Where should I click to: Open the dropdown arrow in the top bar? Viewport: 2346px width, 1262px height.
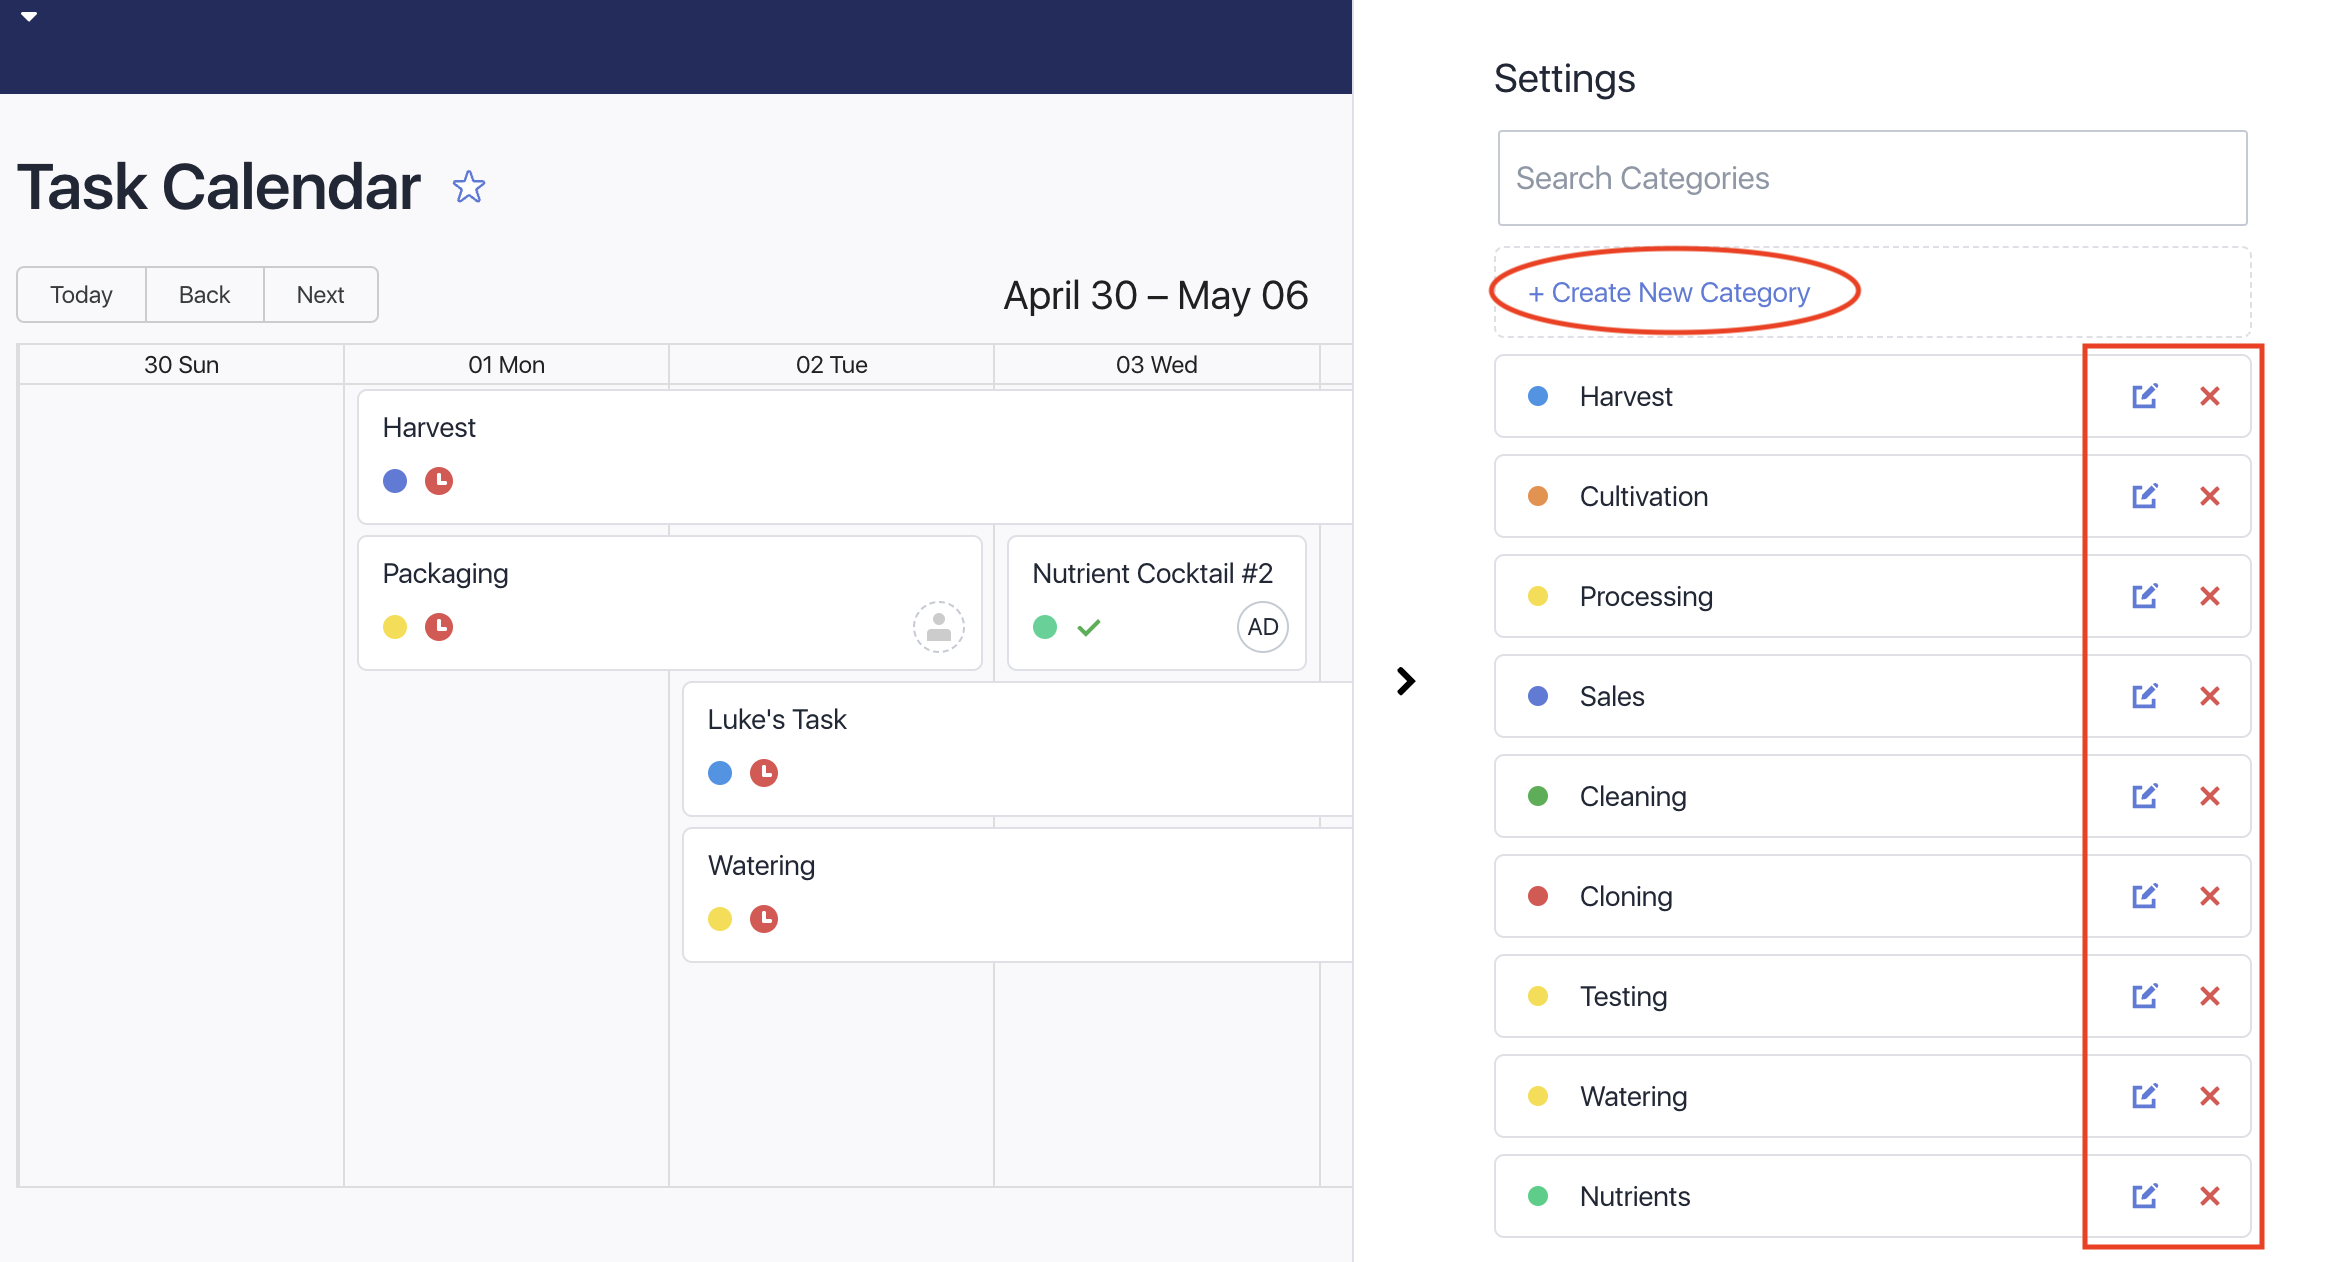29,16
